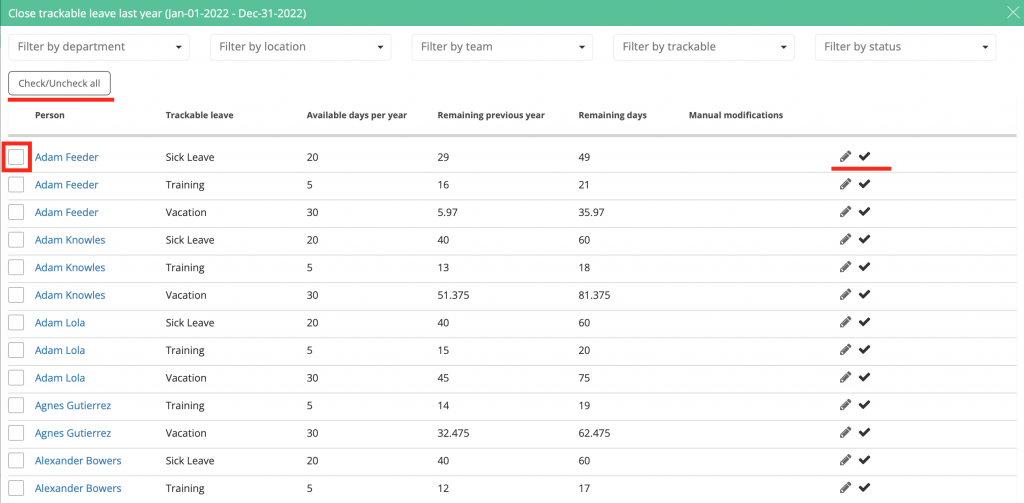The image size is (1024, 503).
Task: Tick the checkbox for Adam Feeder Sick Leave
Action: (16, 157)
